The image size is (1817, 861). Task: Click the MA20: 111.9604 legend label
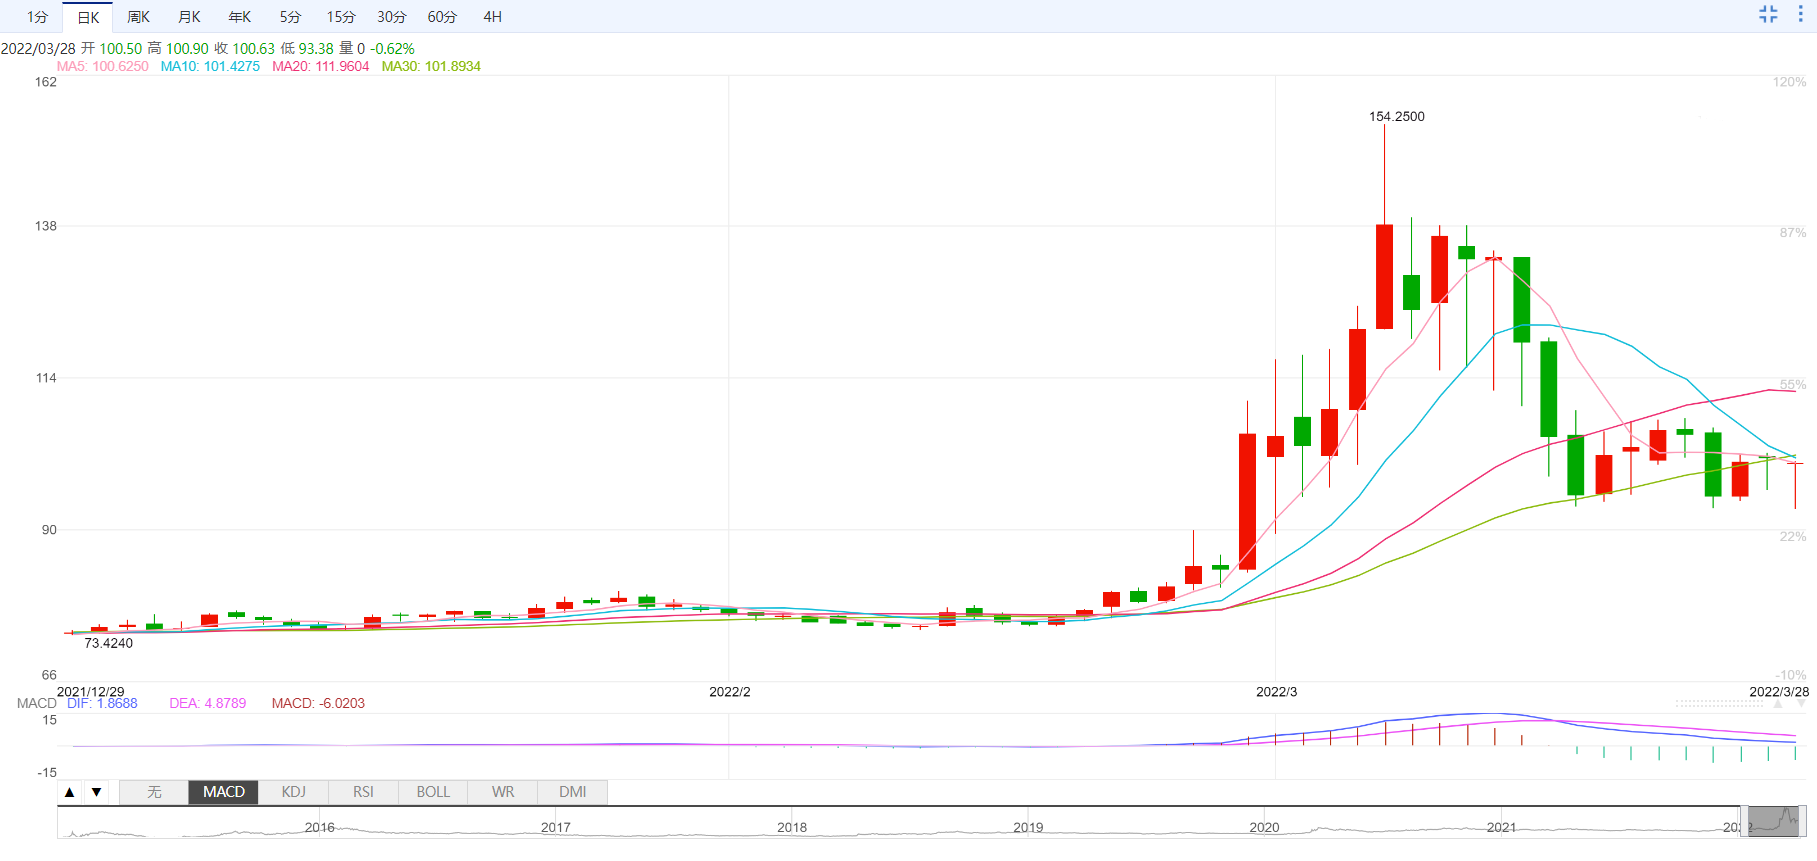pyautogui.click(x=321, y=66)
